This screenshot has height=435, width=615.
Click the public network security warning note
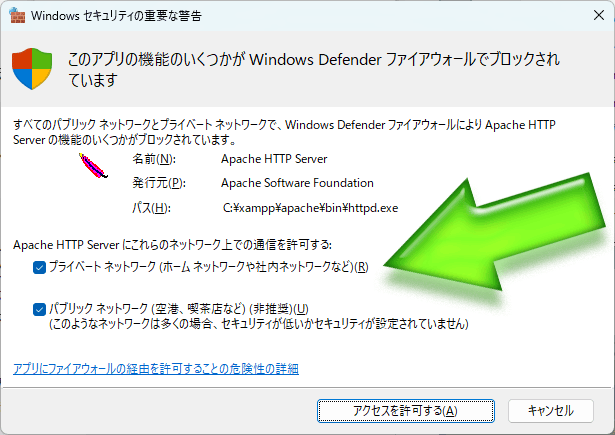pos(258,324)
